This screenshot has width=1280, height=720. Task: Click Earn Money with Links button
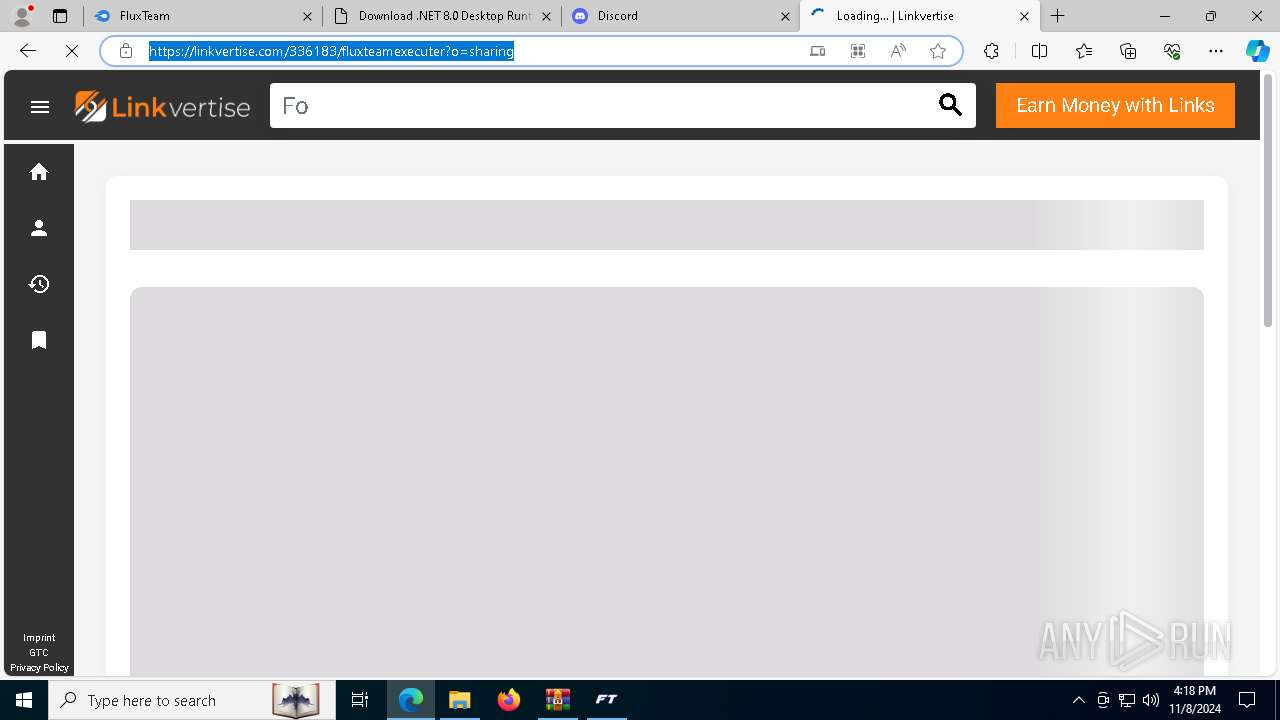1115,105
